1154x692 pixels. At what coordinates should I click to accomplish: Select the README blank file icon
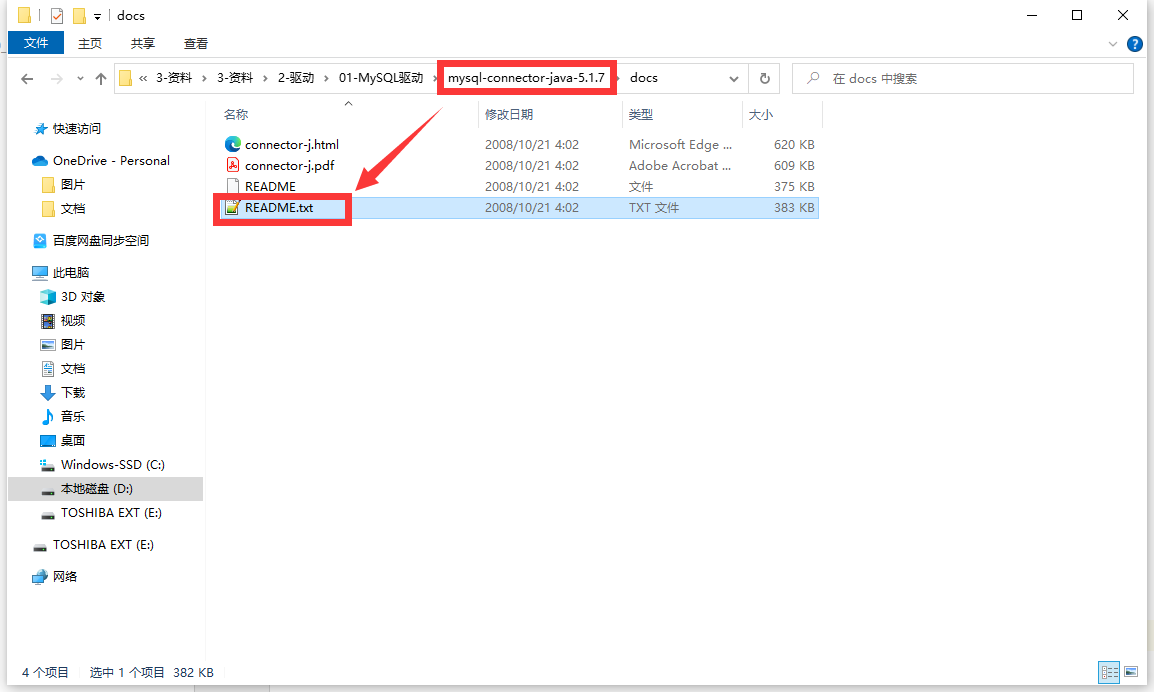point(233,186)
